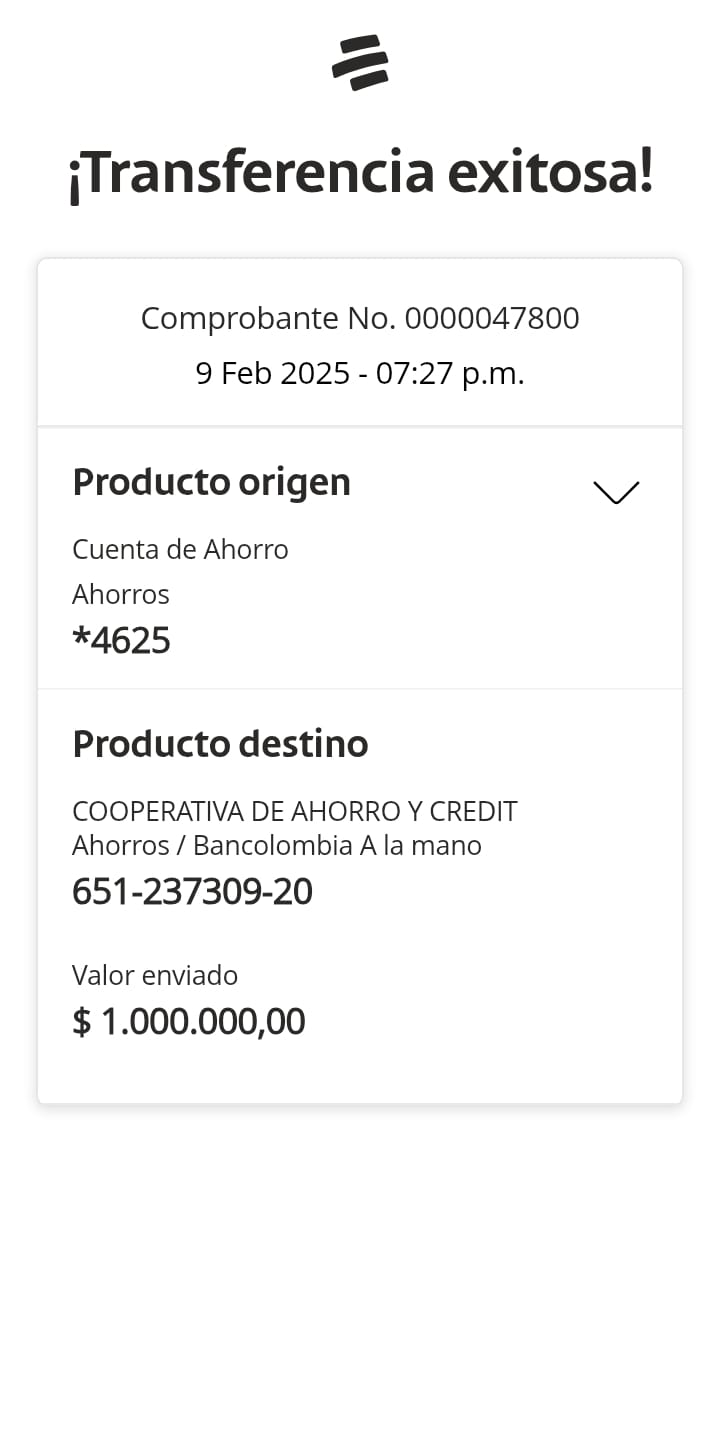720x1442 pixels.
Task: Select destination account number 651-237309-20
Action: [192, 891]
